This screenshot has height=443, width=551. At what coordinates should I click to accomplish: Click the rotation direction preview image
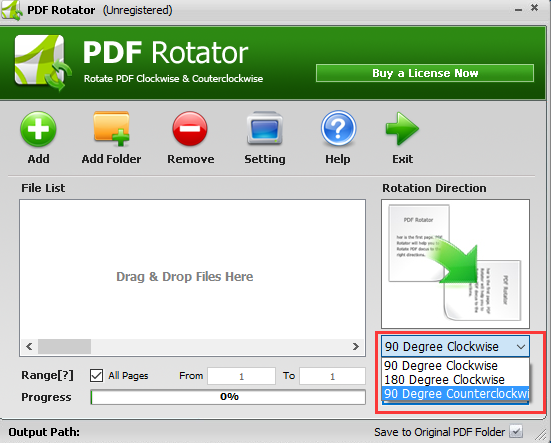click(x=455, y=264)
